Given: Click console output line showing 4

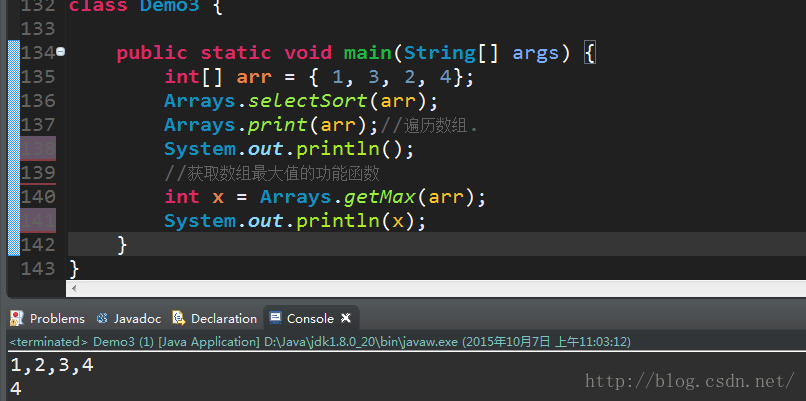Looking at the screenshot, I should pos(15,389).
